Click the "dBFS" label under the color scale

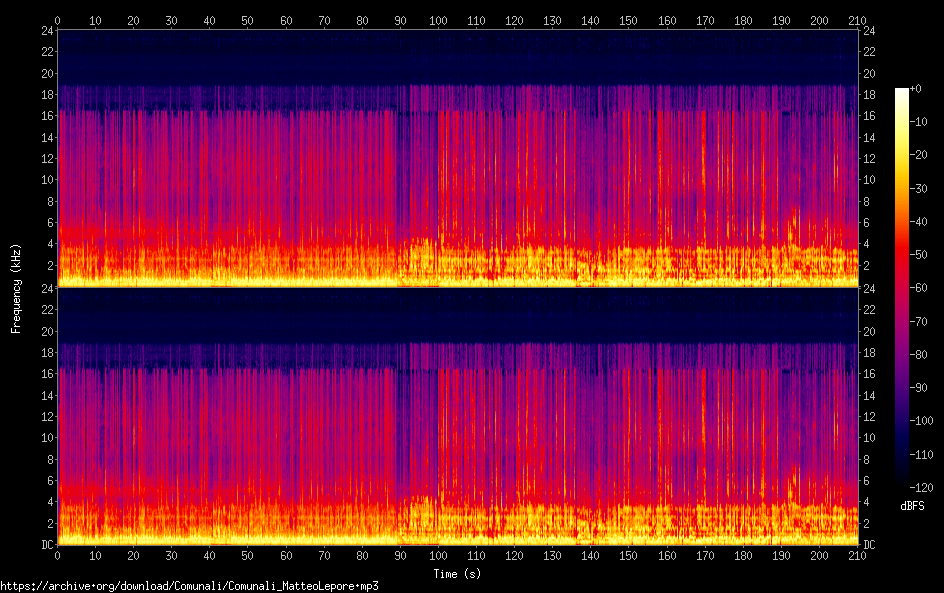(x=912, y=506)
